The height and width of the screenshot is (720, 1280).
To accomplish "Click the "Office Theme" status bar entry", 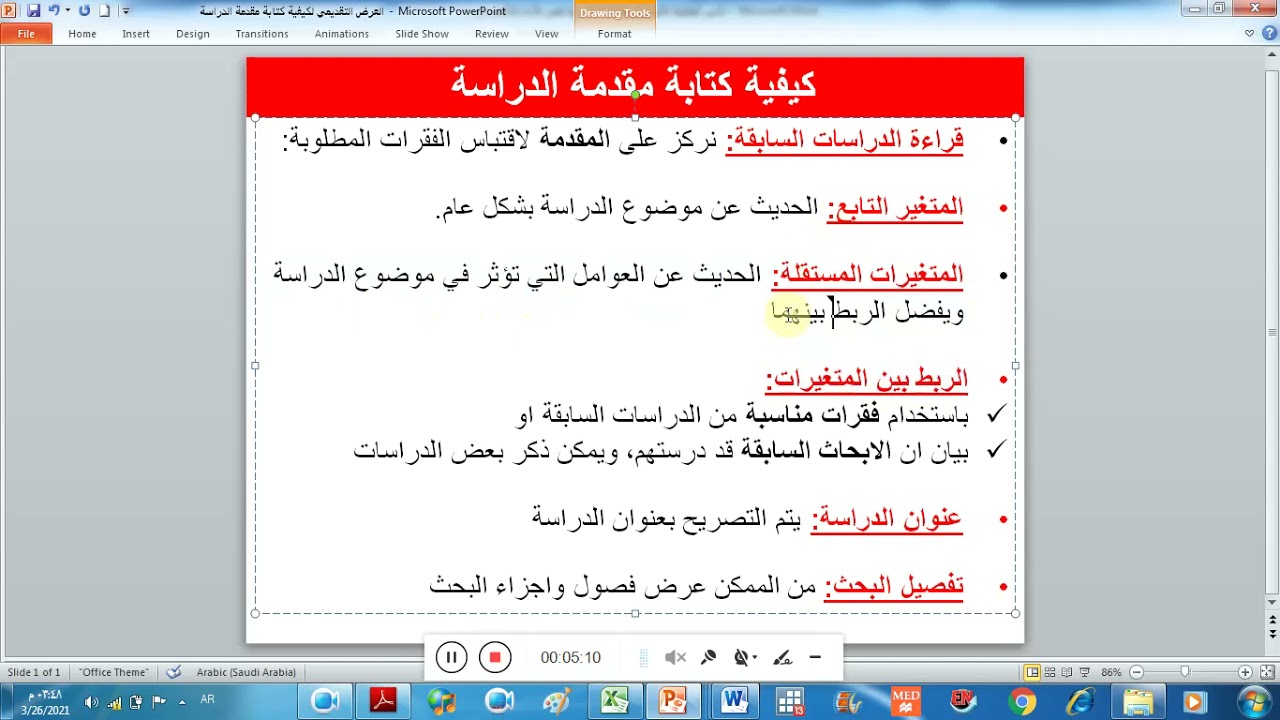I will [x=114, y=672].
